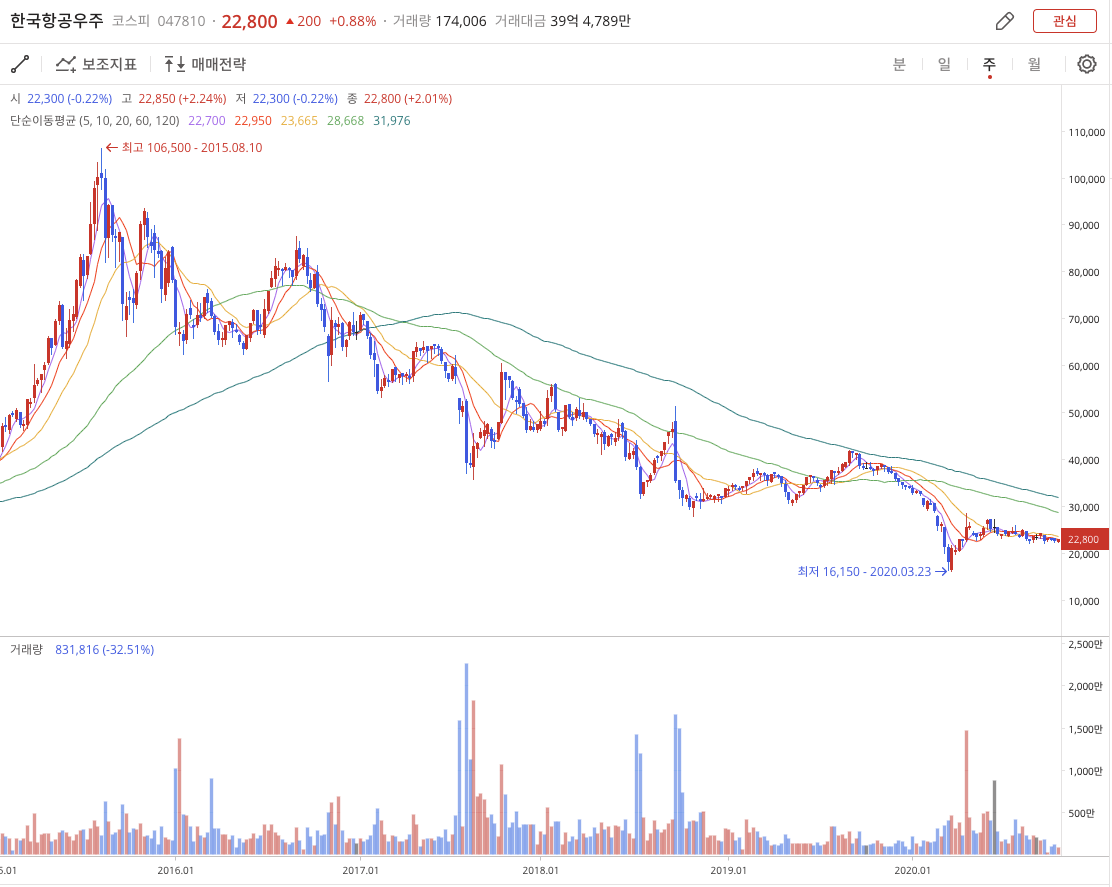The image size is (1112, 887).
Task: Click the red 22,800 price tag
Action: pos(1084,540)
